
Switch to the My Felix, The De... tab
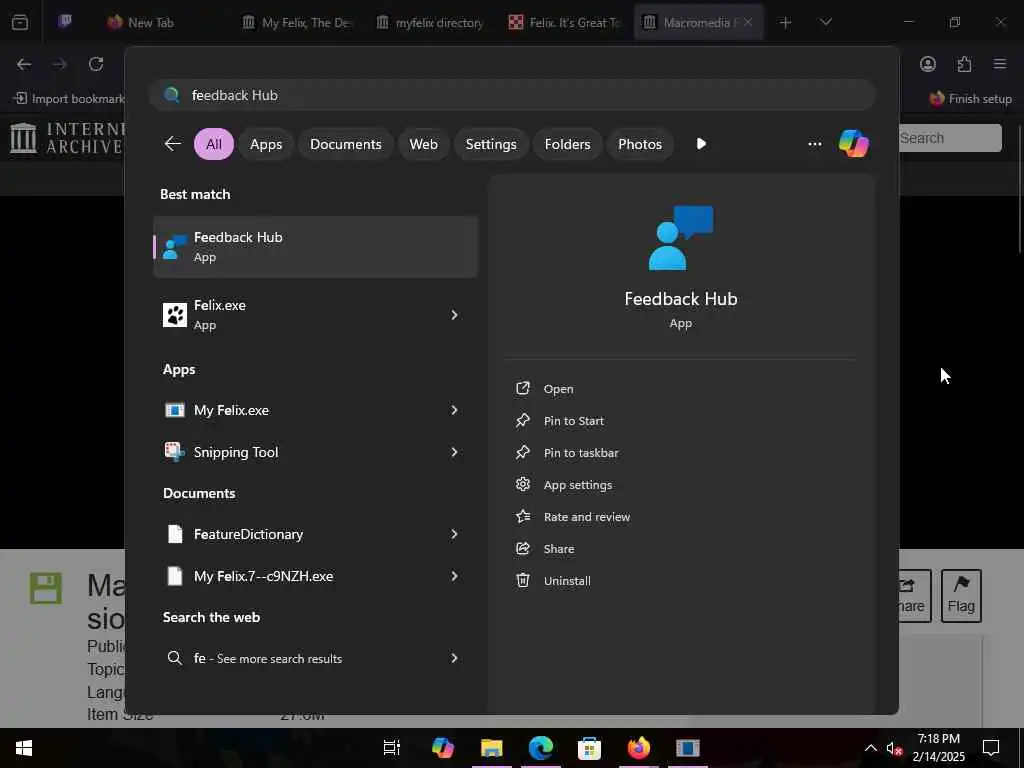[297, 22]
